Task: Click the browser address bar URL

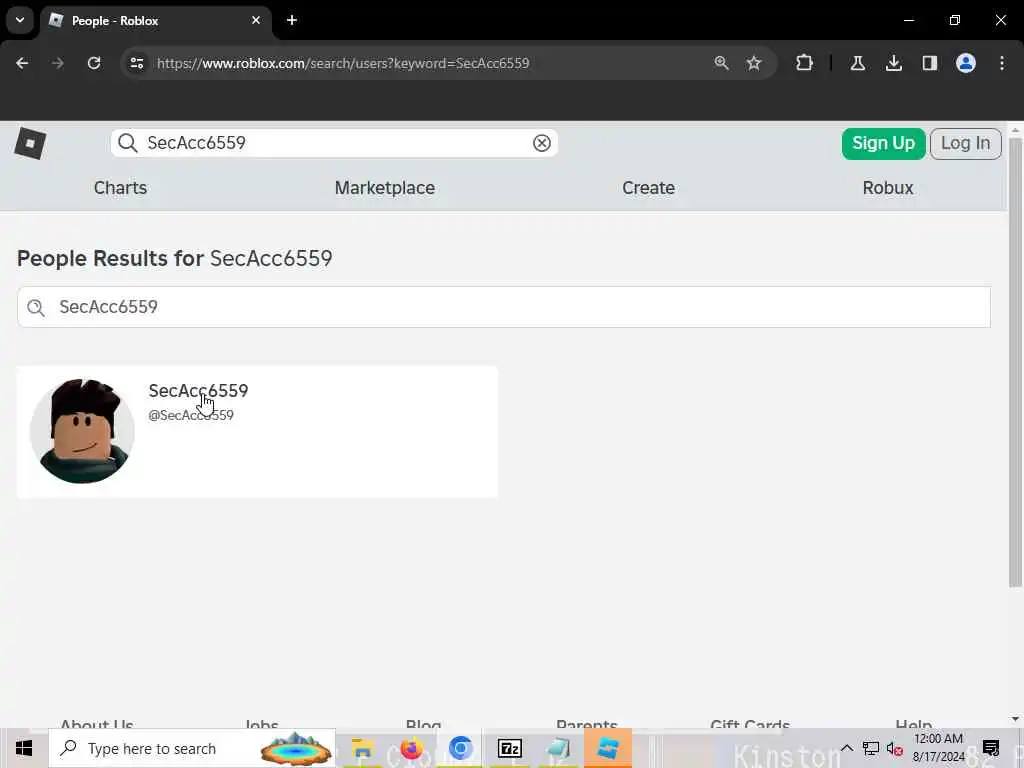Action: [343, 63]
